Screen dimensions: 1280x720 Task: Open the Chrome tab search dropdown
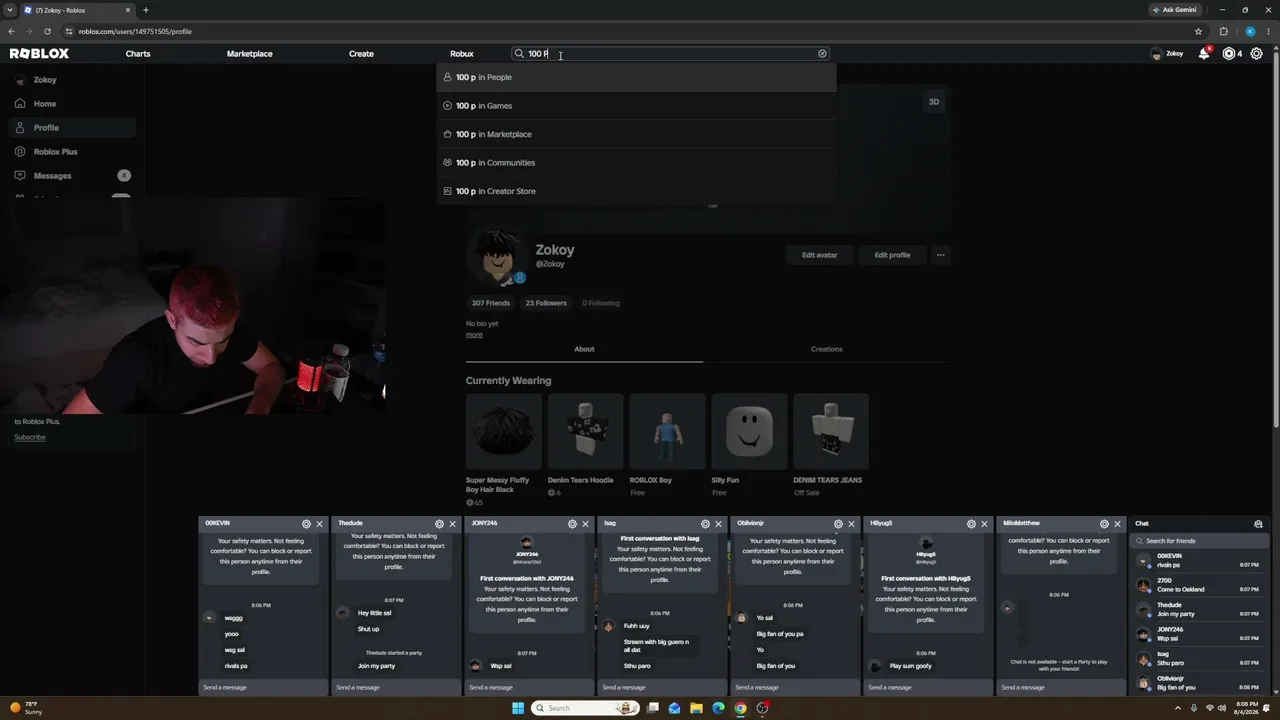point(10,10)
